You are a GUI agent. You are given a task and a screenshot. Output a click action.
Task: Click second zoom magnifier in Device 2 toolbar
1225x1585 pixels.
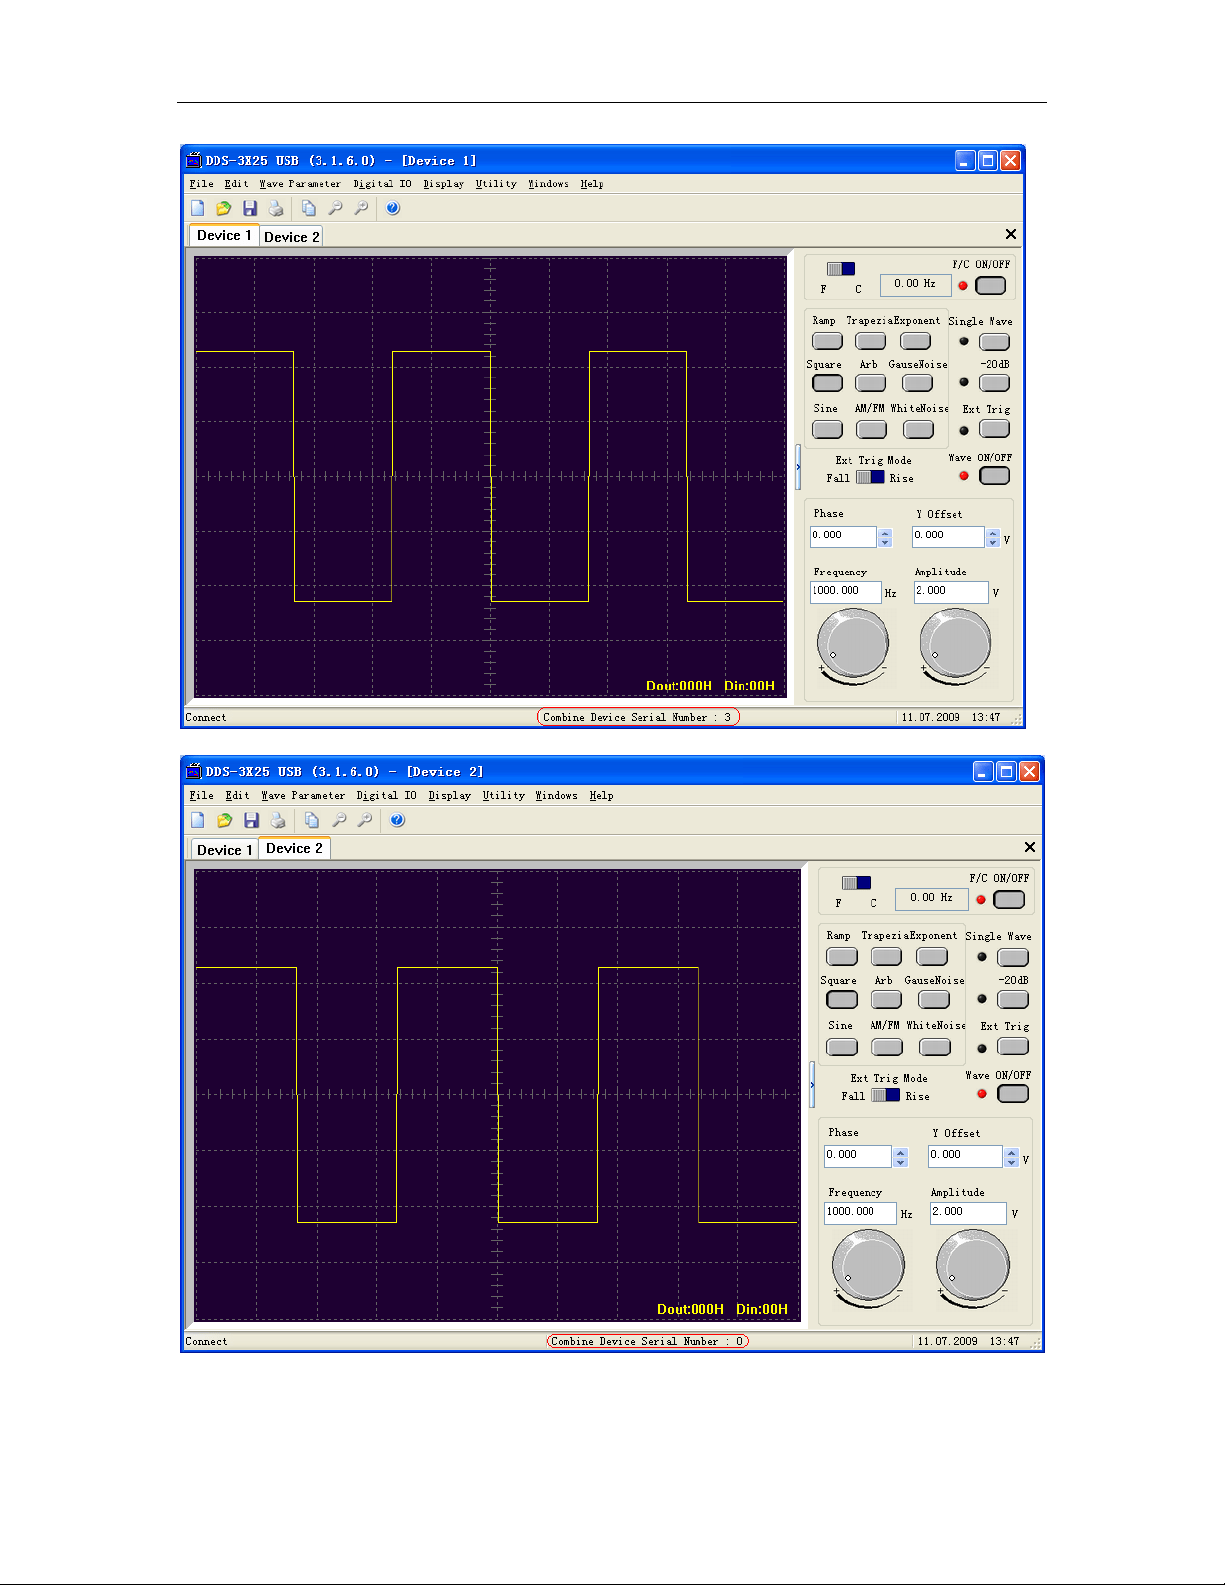coord(365,820)
